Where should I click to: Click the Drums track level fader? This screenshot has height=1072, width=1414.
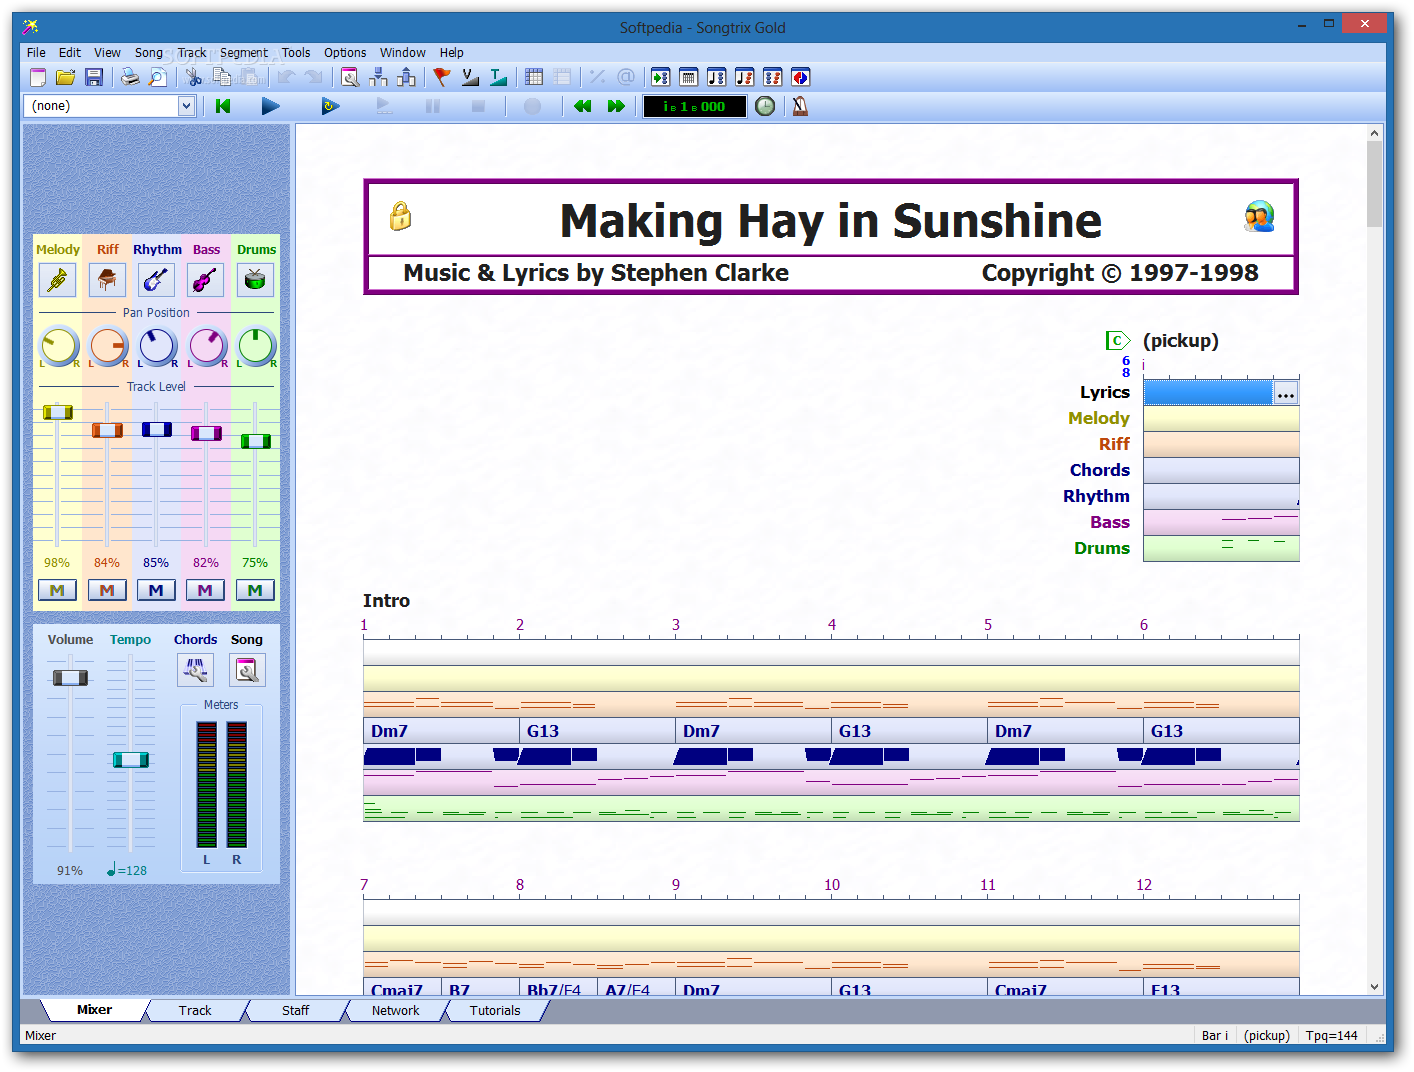(255, 441)
